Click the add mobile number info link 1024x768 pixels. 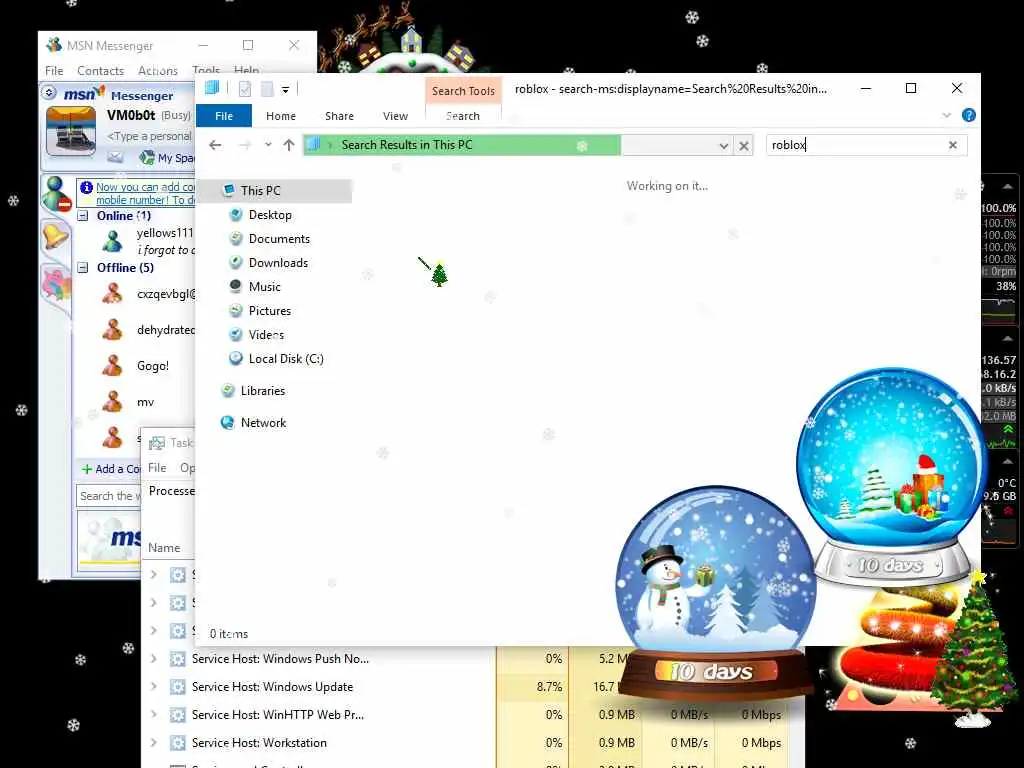(145, 193)
